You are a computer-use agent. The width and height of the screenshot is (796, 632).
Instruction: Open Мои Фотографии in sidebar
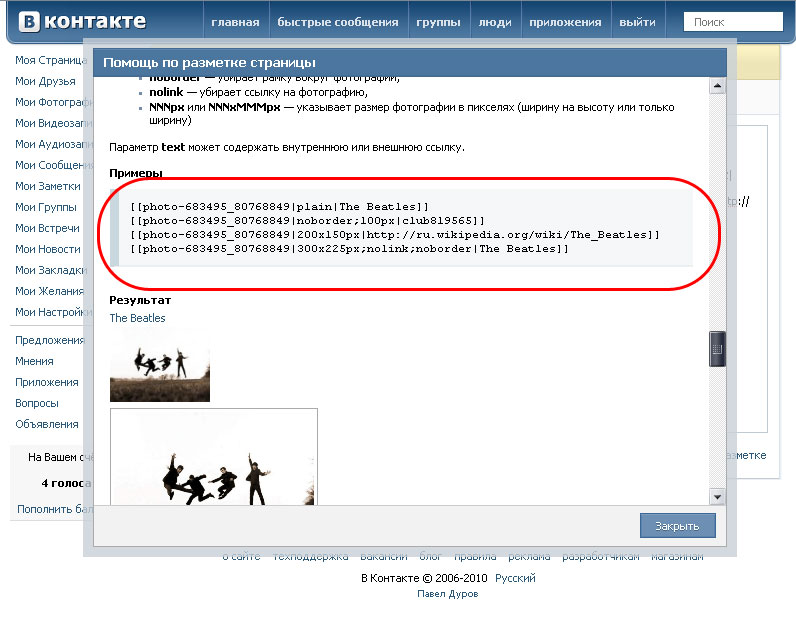53,102
